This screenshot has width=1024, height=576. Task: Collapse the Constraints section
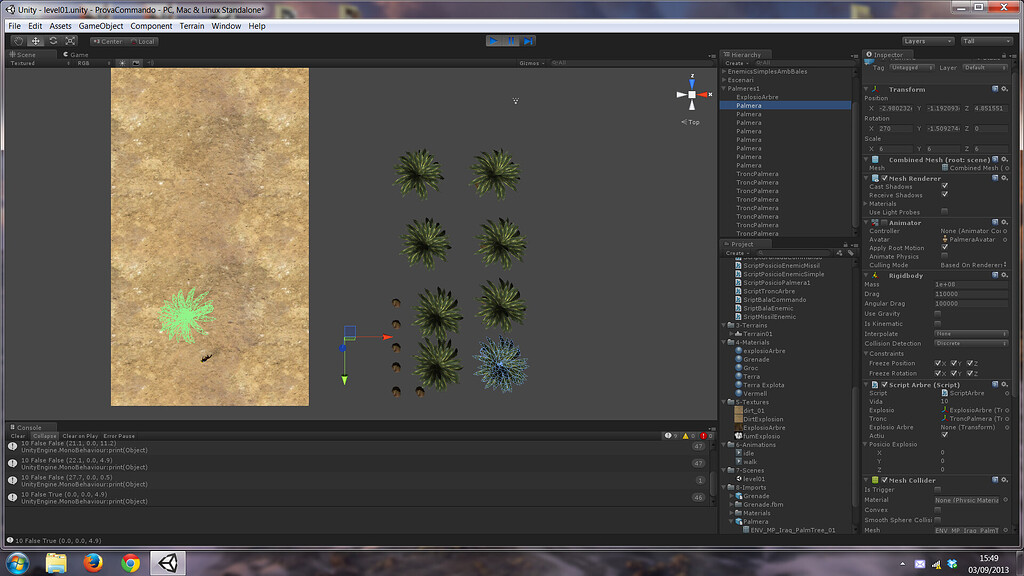pyautogui.click(x=866, y=354)
